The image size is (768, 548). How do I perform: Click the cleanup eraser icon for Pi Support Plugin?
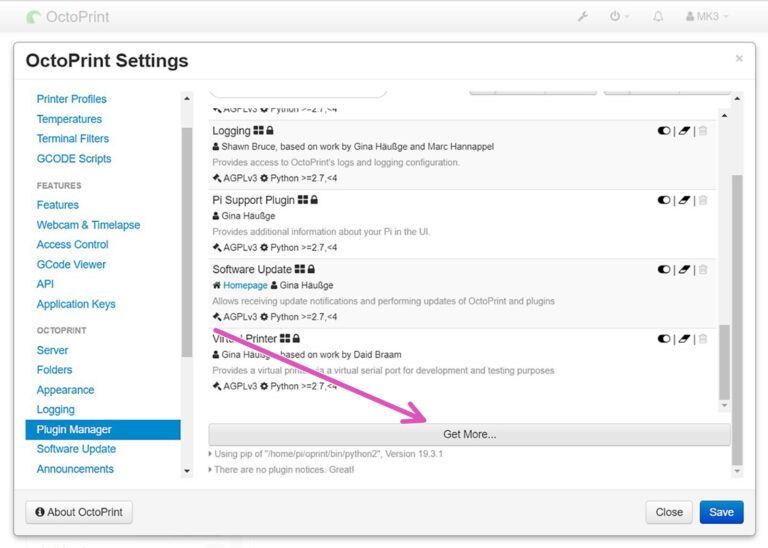(x=684, y=200)
